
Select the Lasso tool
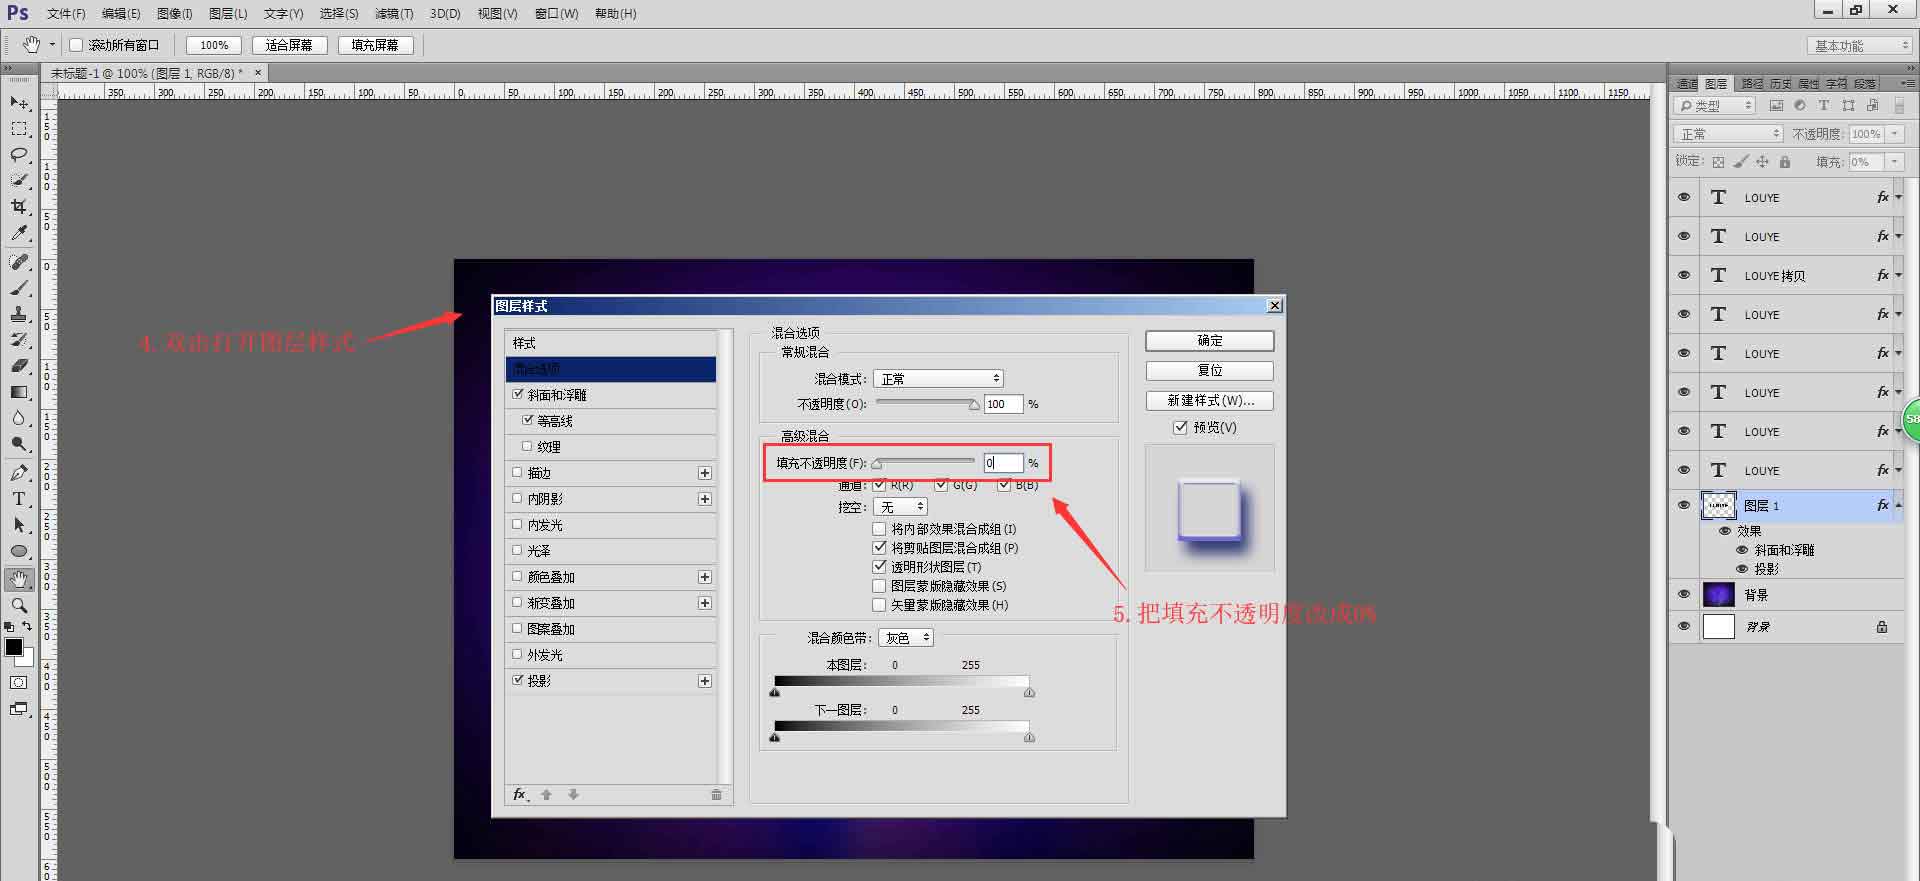(x=19, y=155)
